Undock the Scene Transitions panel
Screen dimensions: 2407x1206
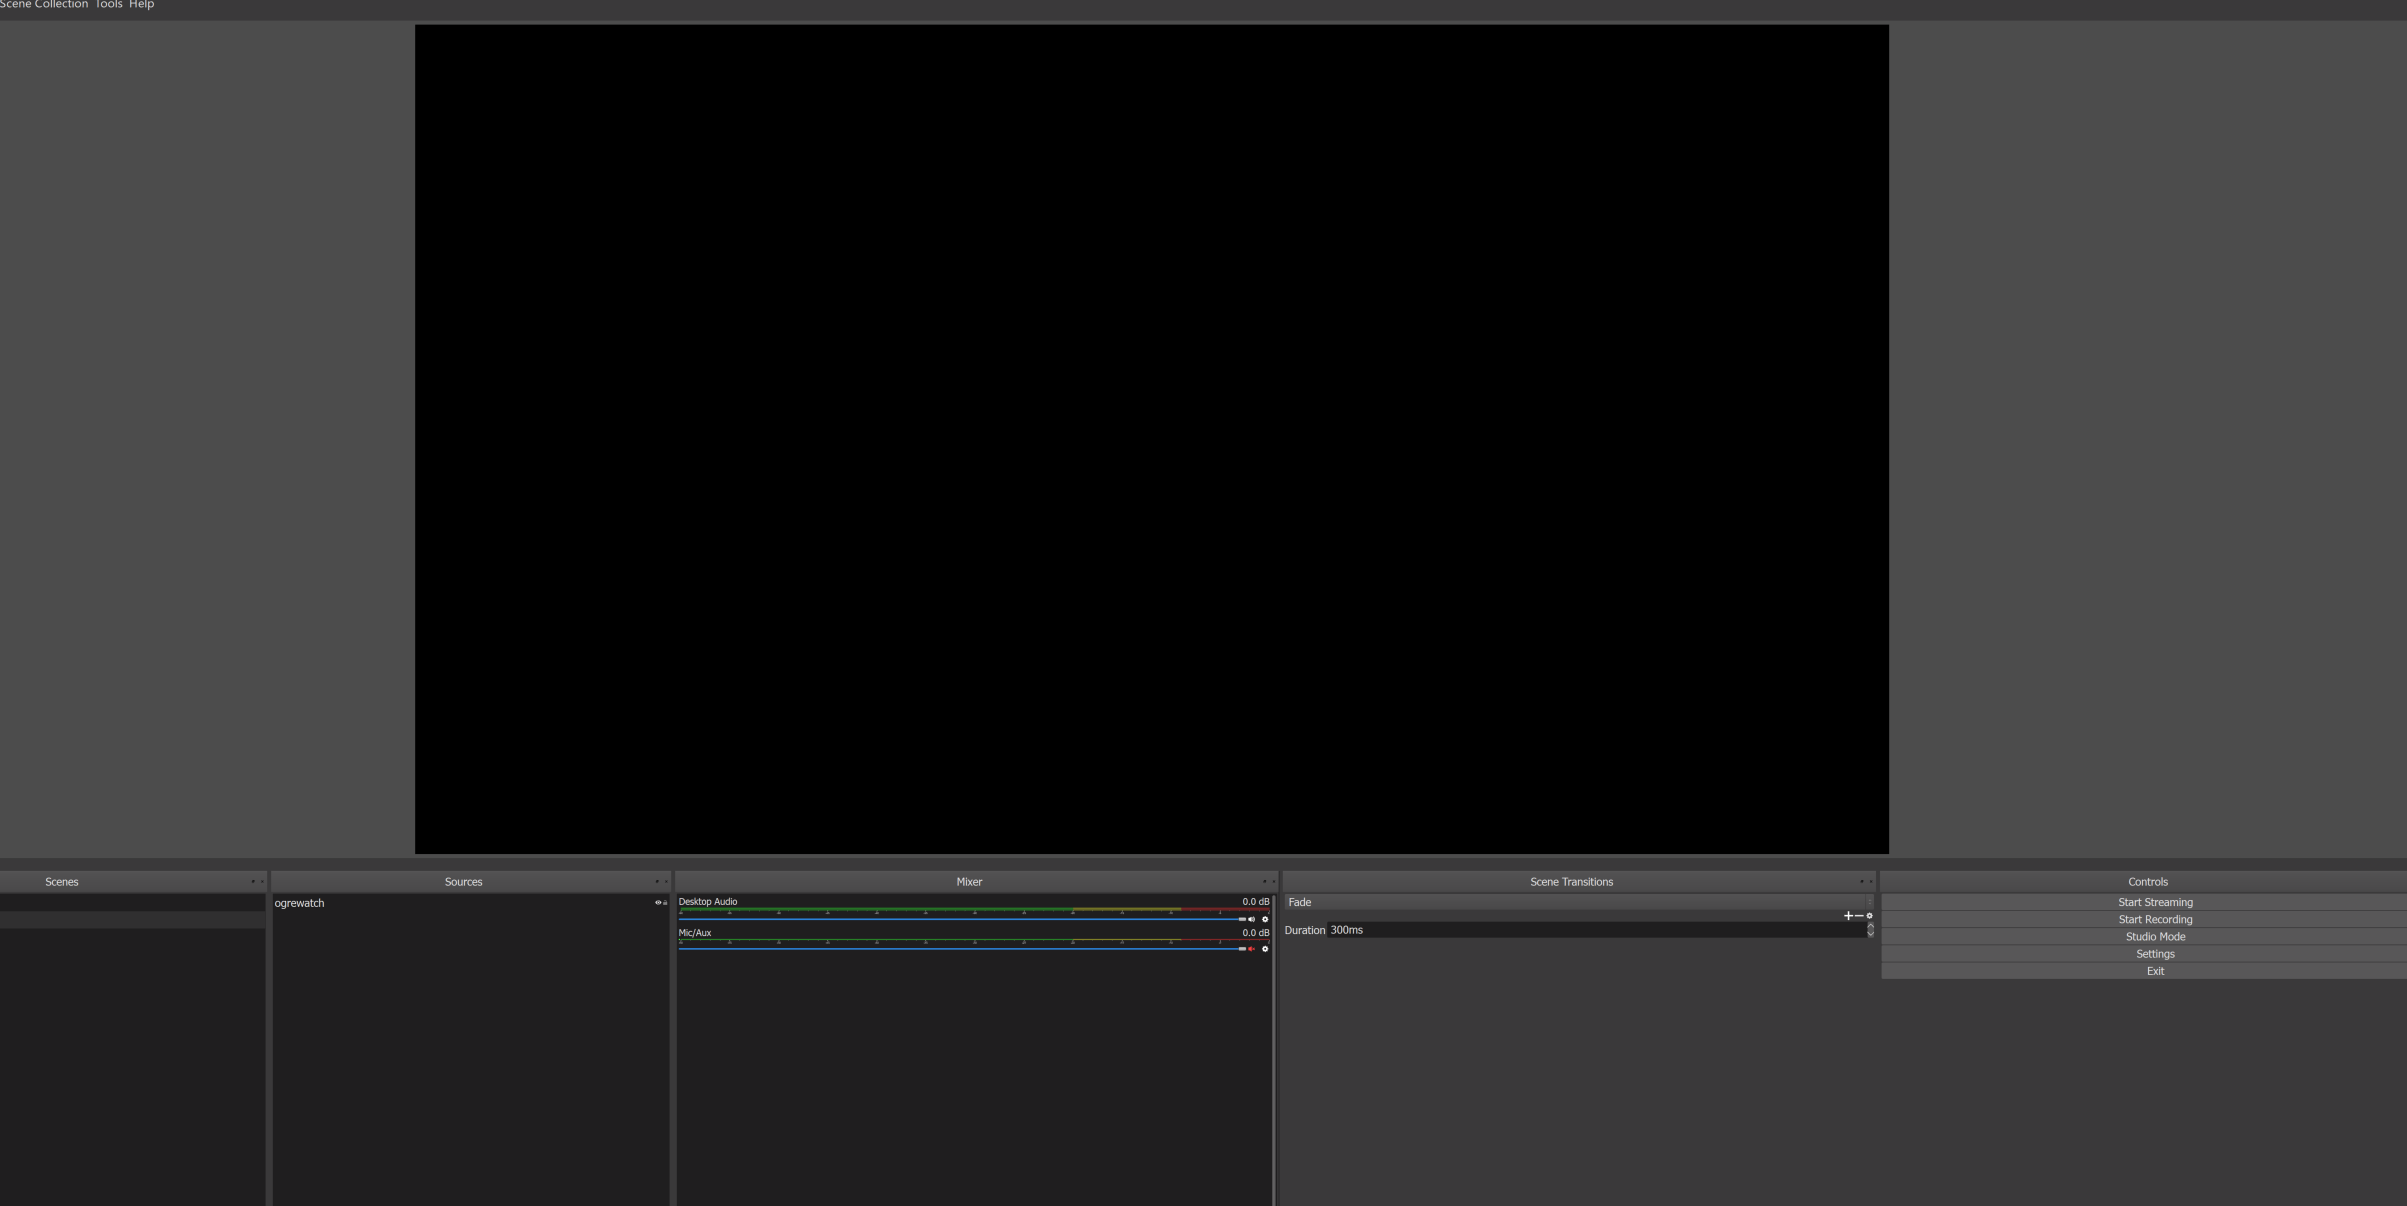tap(1861, 882)
